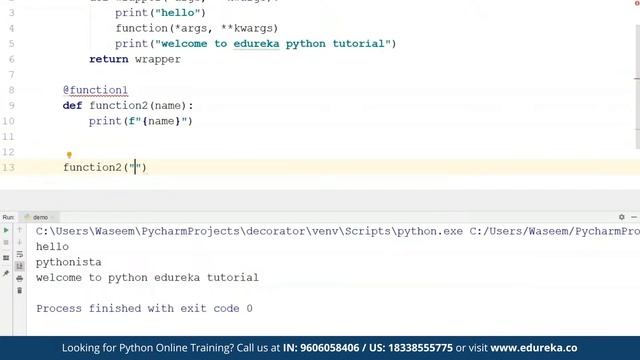Click 'def function2(name):' on line 9
This screenshot has width=640, height=360.
pos(128,105)
